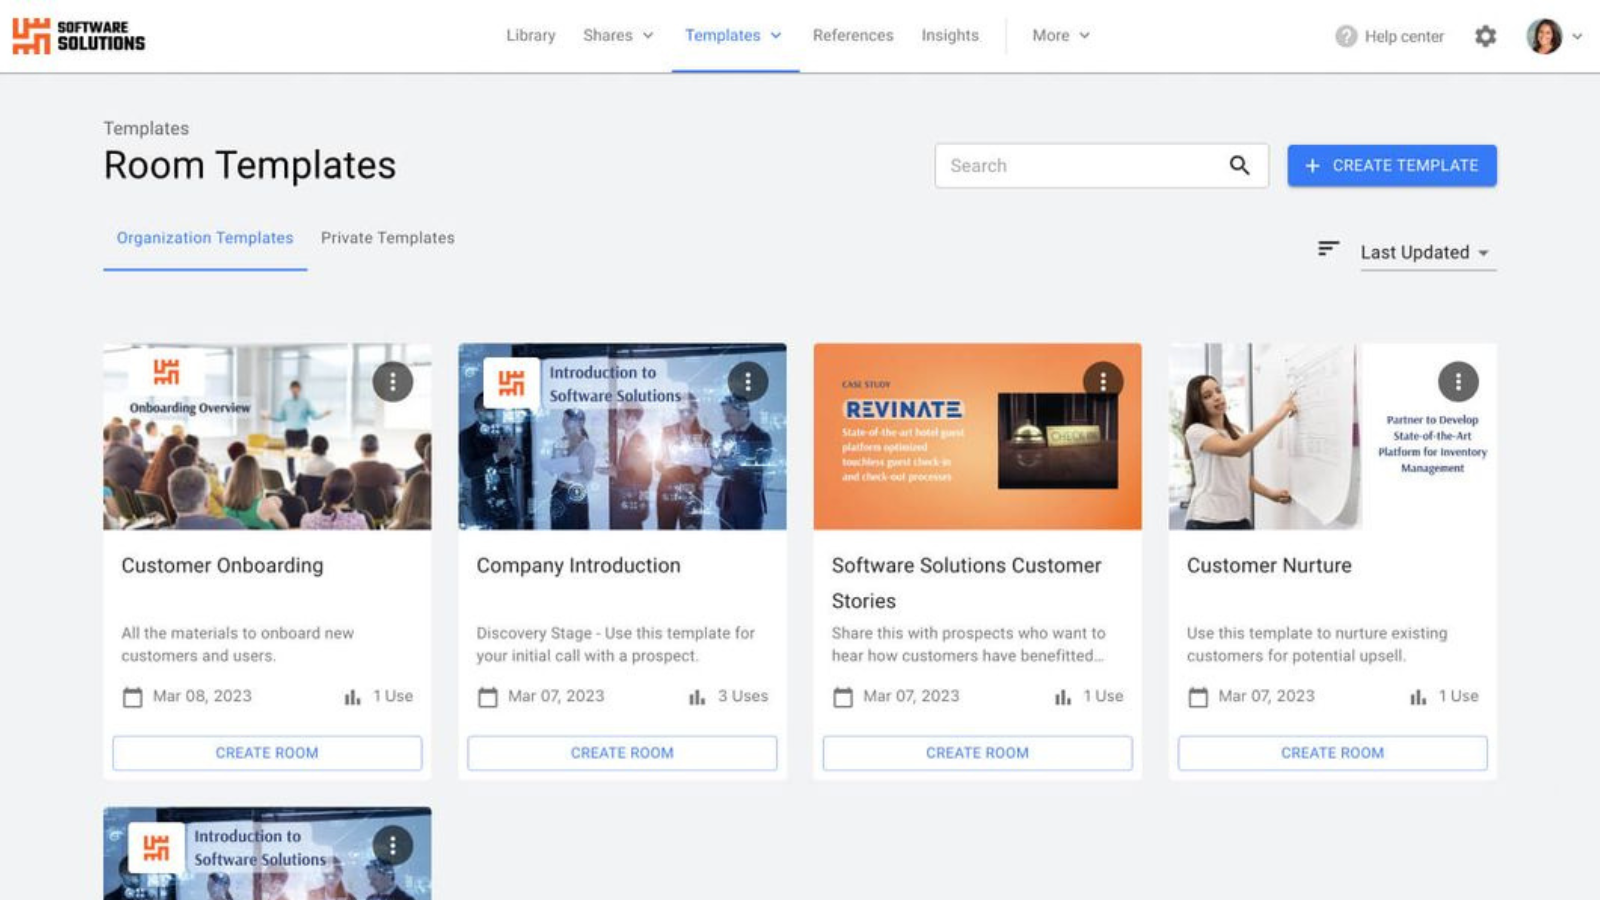Expand the More menu
This screenshot has width=1600, height=900.
point(1059,35)
